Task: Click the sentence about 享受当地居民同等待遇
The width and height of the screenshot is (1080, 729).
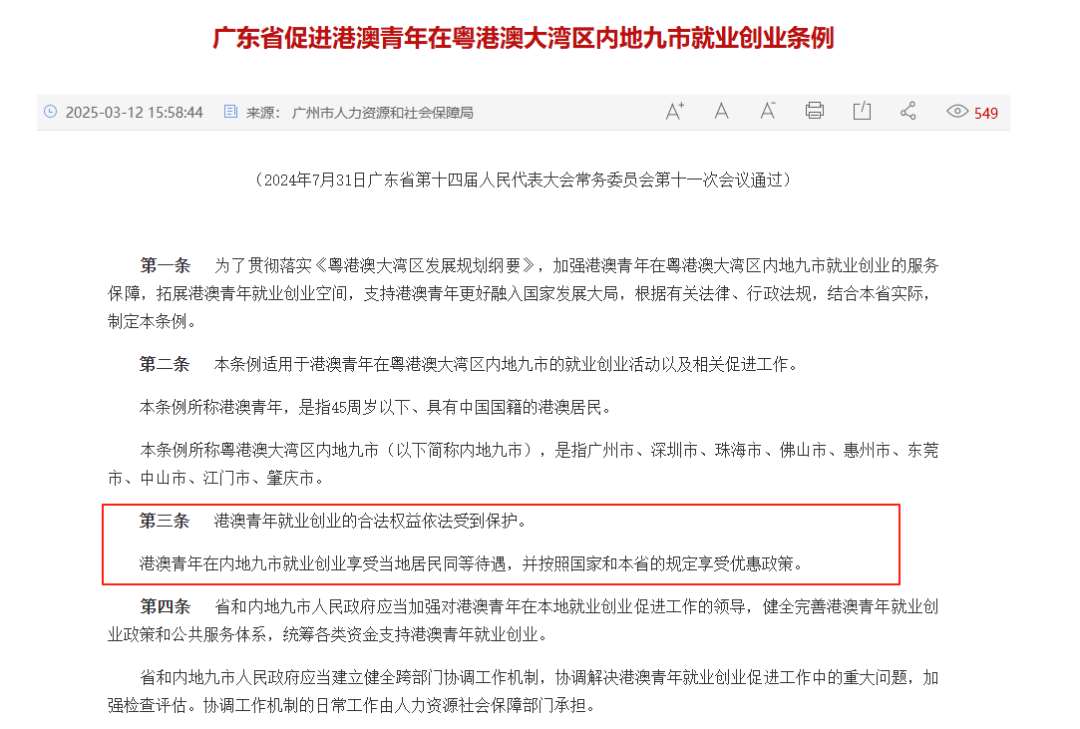Action: click(x=472, y=564)
